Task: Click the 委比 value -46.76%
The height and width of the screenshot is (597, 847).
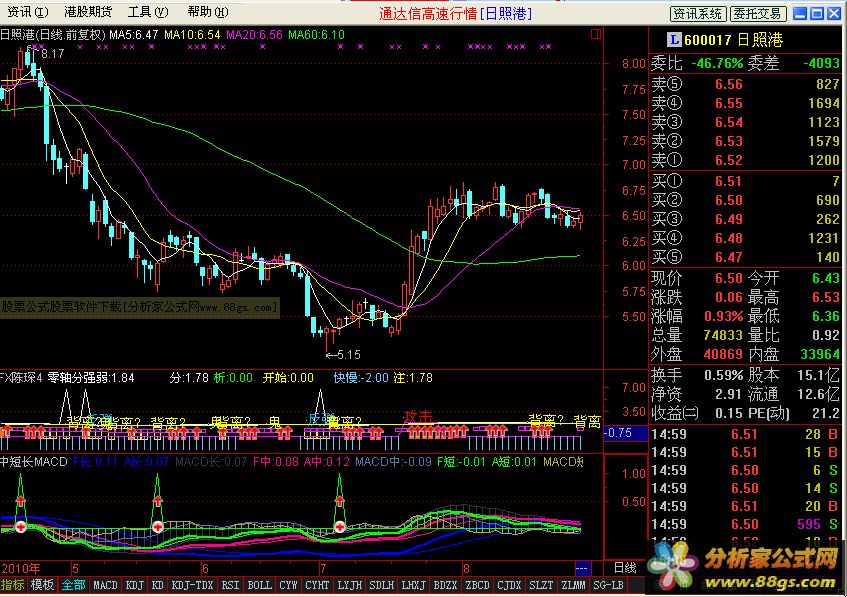Action: pyautogui.click(x=717, y=63)
